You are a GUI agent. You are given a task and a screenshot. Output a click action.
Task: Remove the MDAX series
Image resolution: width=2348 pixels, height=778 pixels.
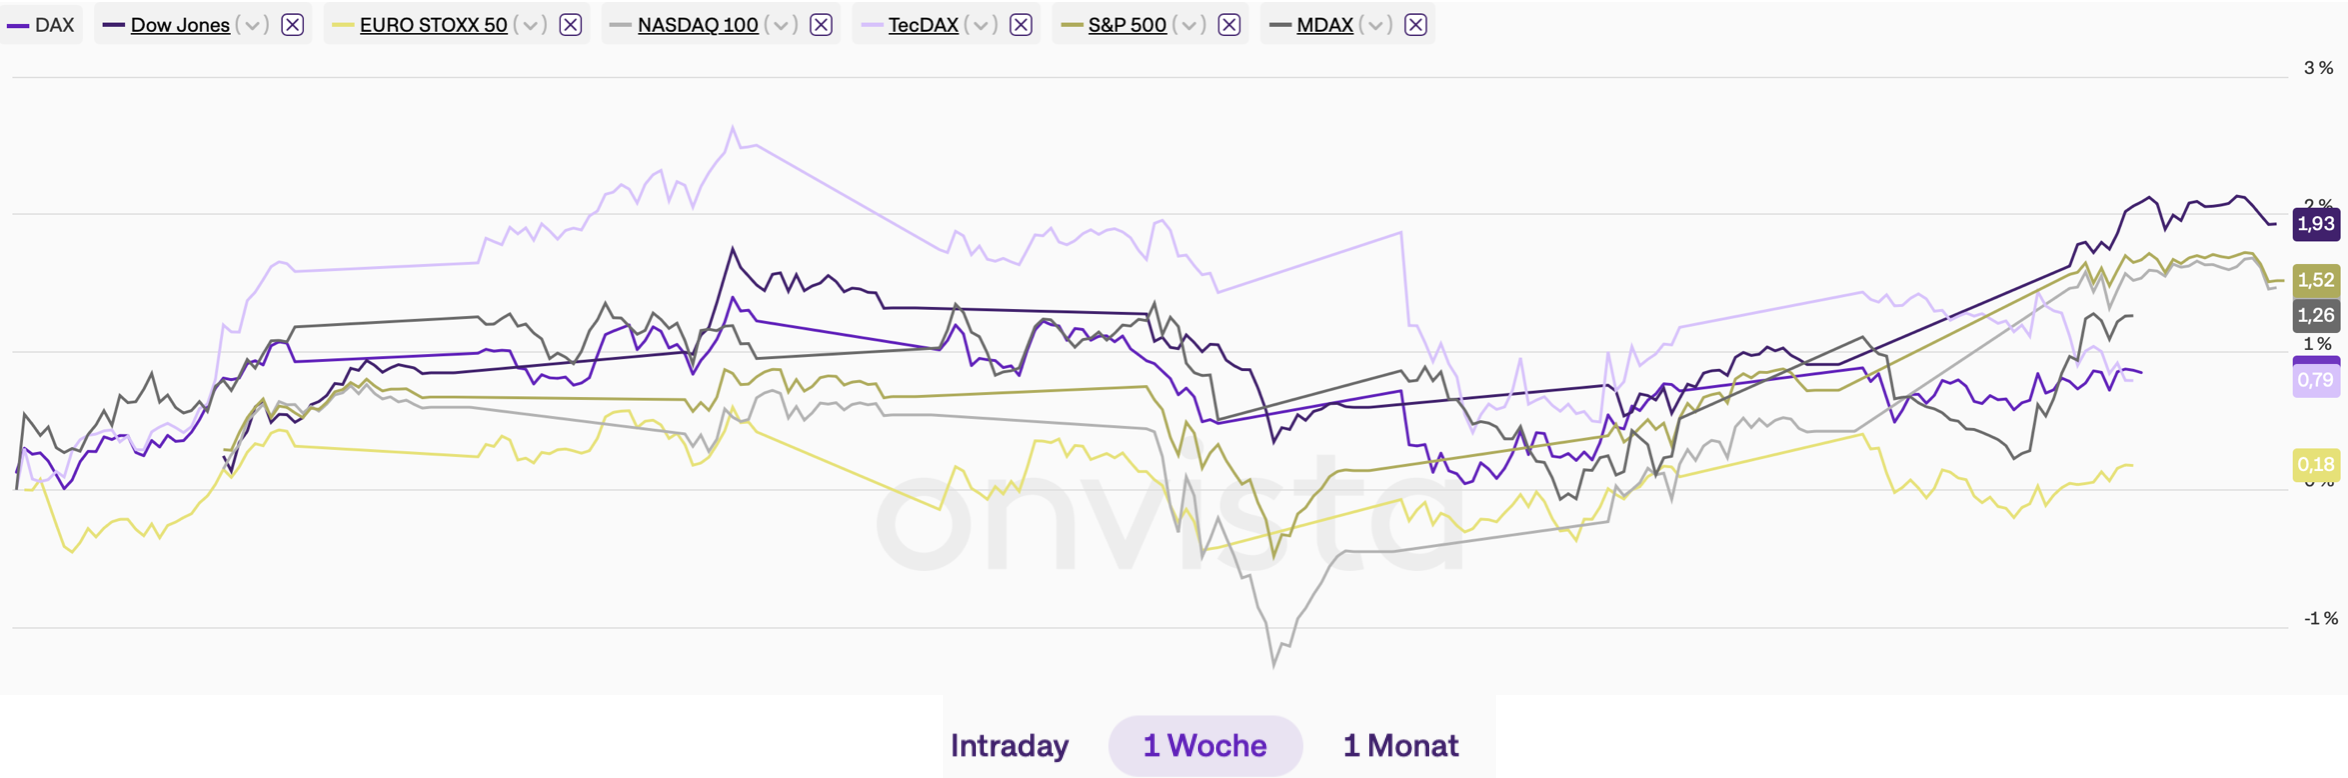click(x=1415, y=25)
